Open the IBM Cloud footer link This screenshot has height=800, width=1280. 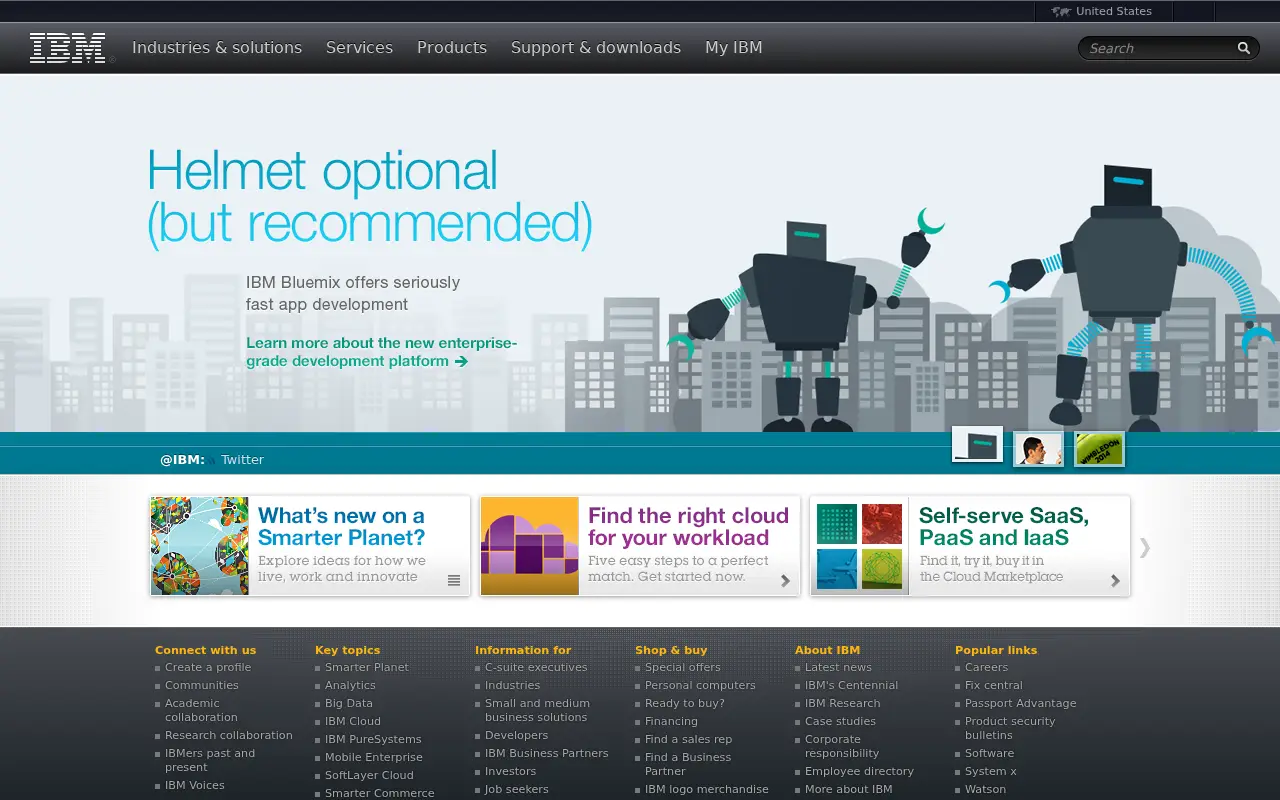tap(353, 722)
